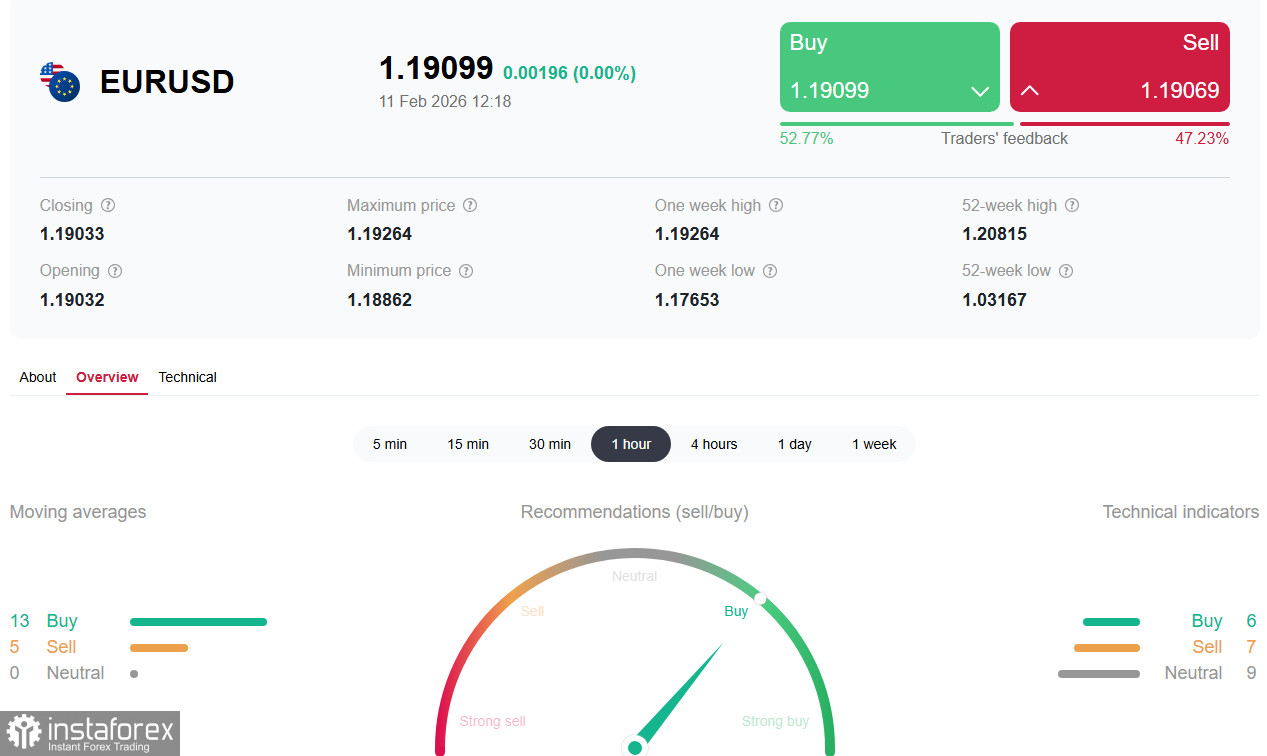Click the EURUSD flag icon
This screenshot has width=1267, height=756.
59,82
